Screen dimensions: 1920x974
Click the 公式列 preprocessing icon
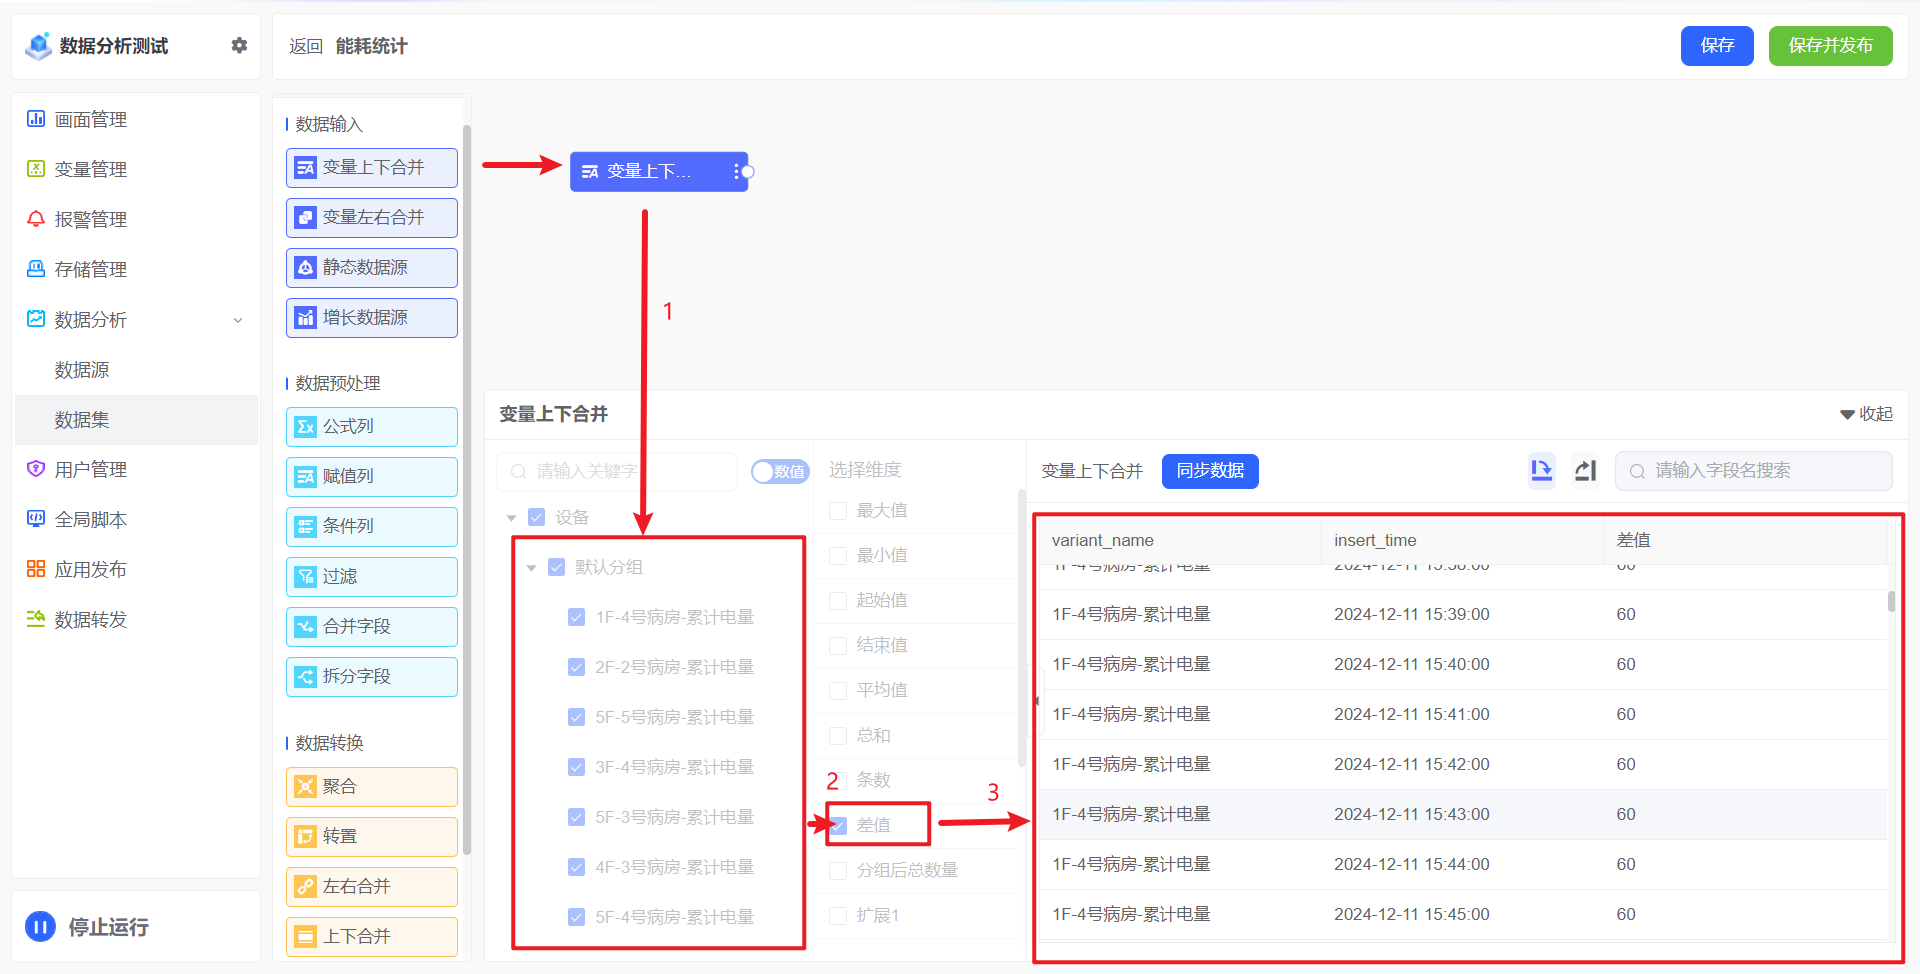pyautogui.click(x=306, y=427)
